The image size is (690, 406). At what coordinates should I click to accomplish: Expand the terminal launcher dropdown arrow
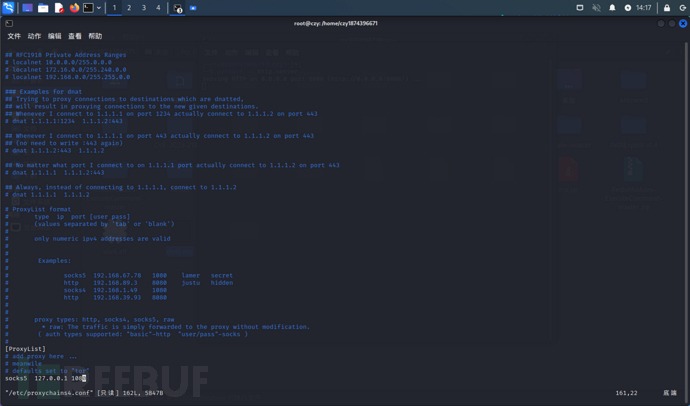coord(99,8)
